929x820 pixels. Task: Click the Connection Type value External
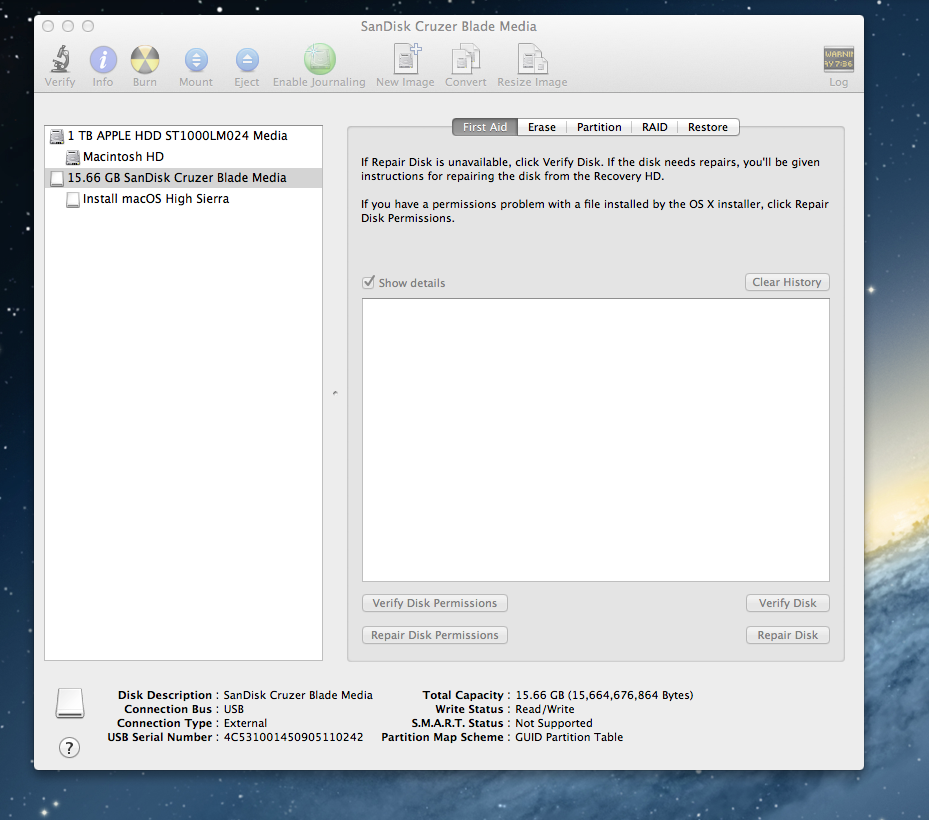(245, 723)
